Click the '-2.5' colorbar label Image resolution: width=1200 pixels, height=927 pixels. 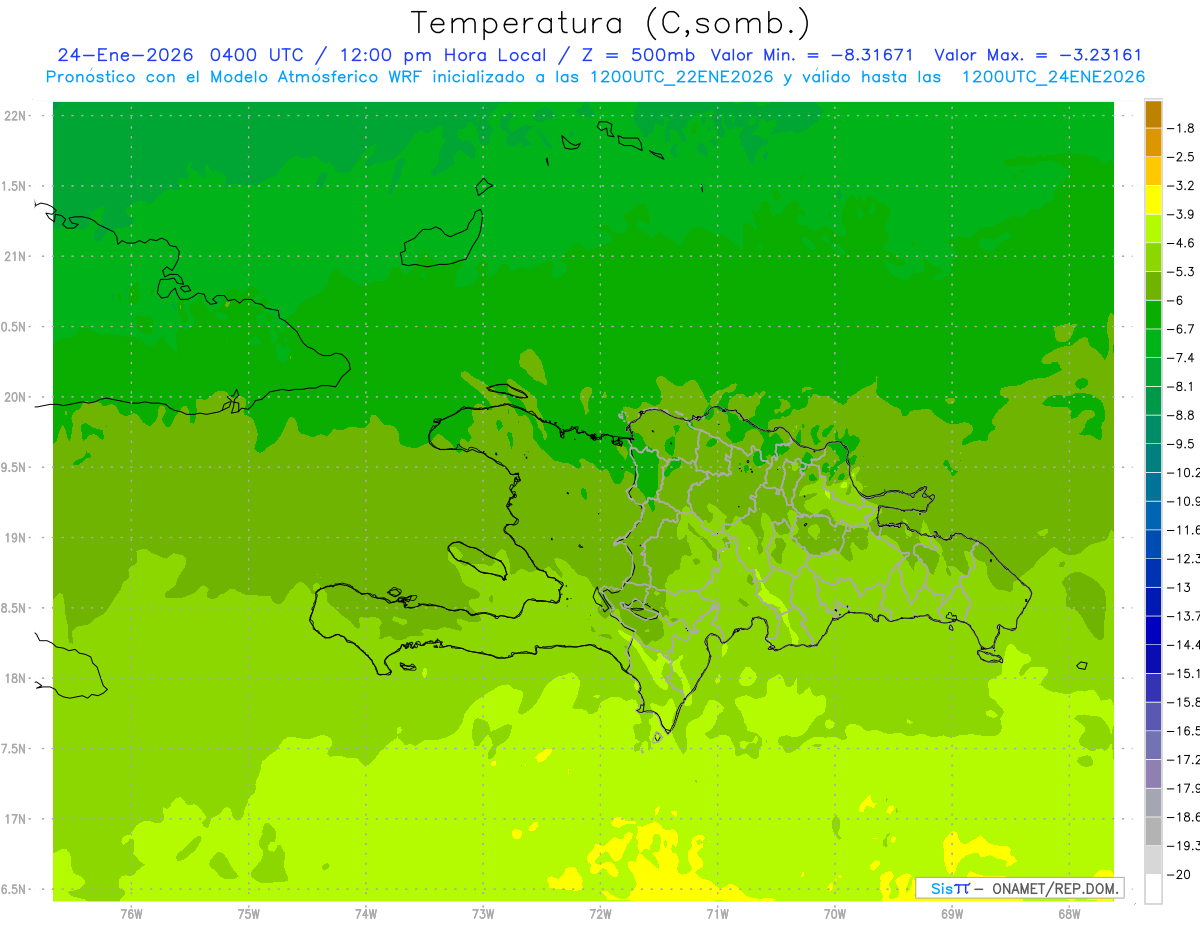tap(1181, 157)
